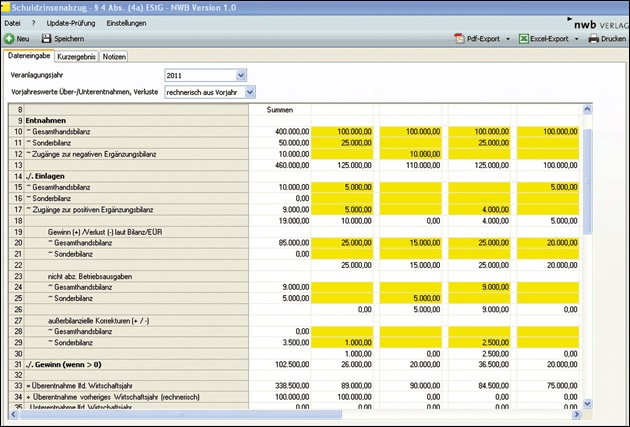630x427 pixels.
Task: Open the Veranlagungsjahr 2011 dropdown
Action: [x=241, y=74]
